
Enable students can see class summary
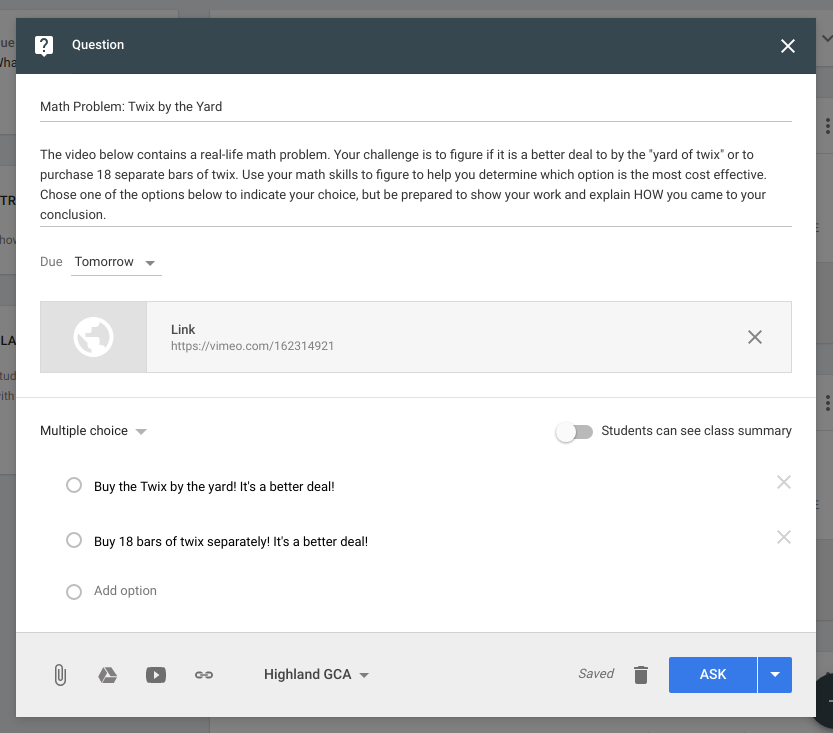[x=574, y=430]
